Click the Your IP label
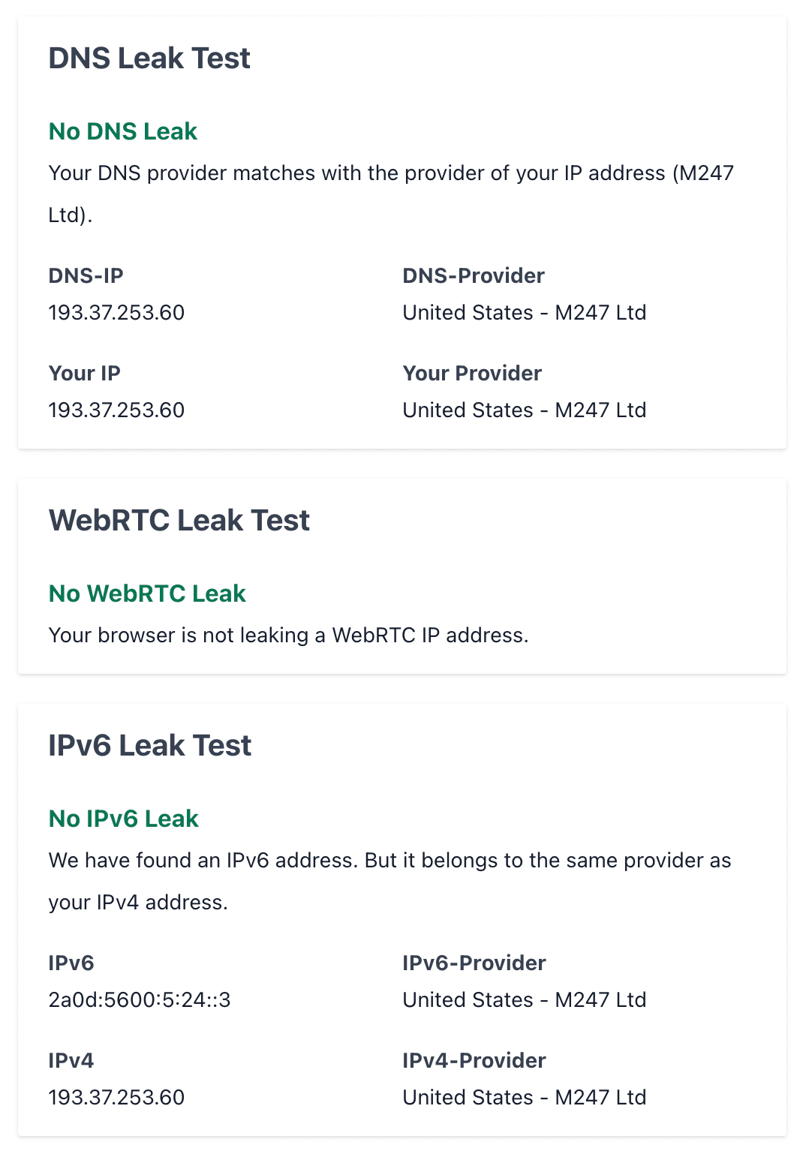 click(x=85, y=373)
